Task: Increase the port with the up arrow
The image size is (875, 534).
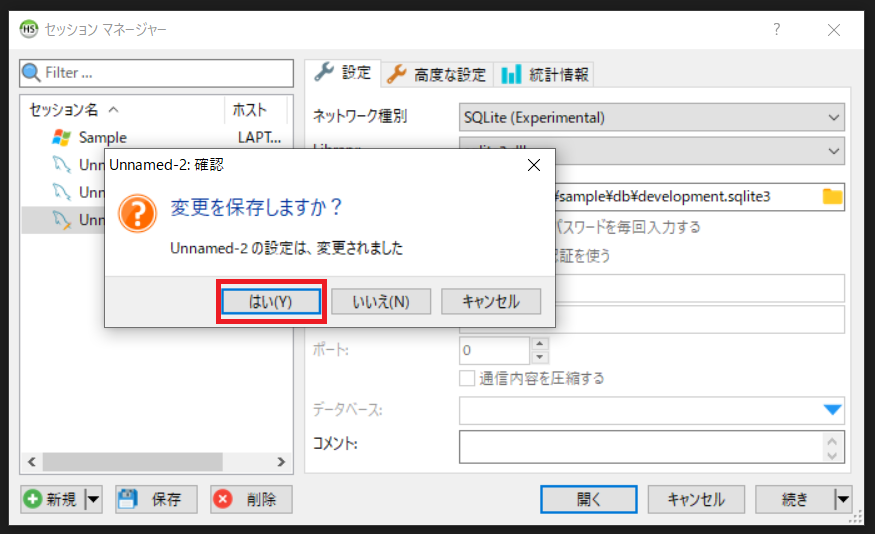Action: tap(540, 344)
